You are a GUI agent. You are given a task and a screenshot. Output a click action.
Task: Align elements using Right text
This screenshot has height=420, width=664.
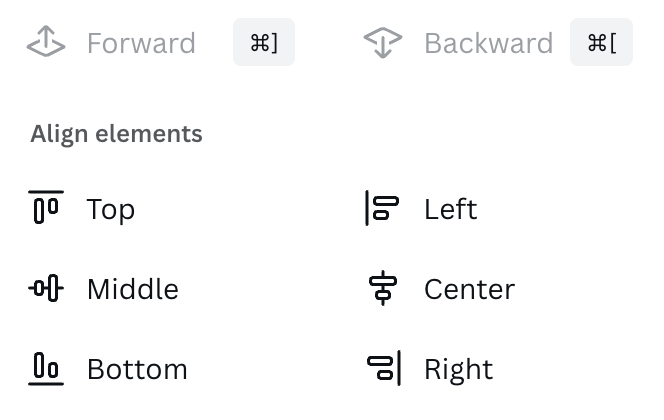click(458, 370)
